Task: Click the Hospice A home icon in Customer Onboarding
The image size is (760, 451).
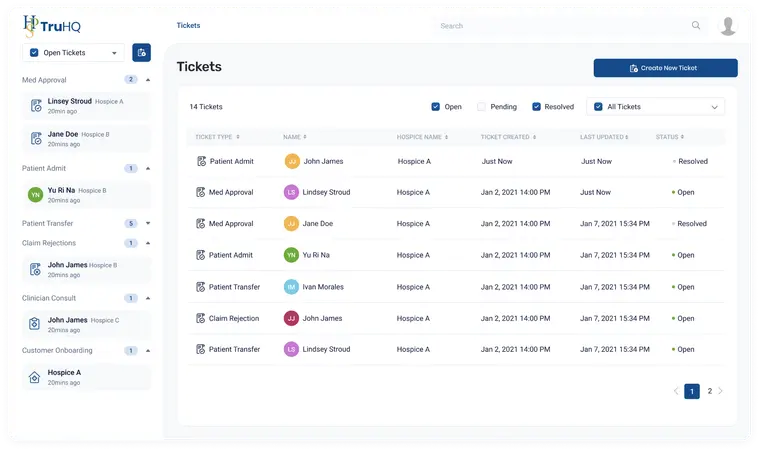Action: (35, 377)
